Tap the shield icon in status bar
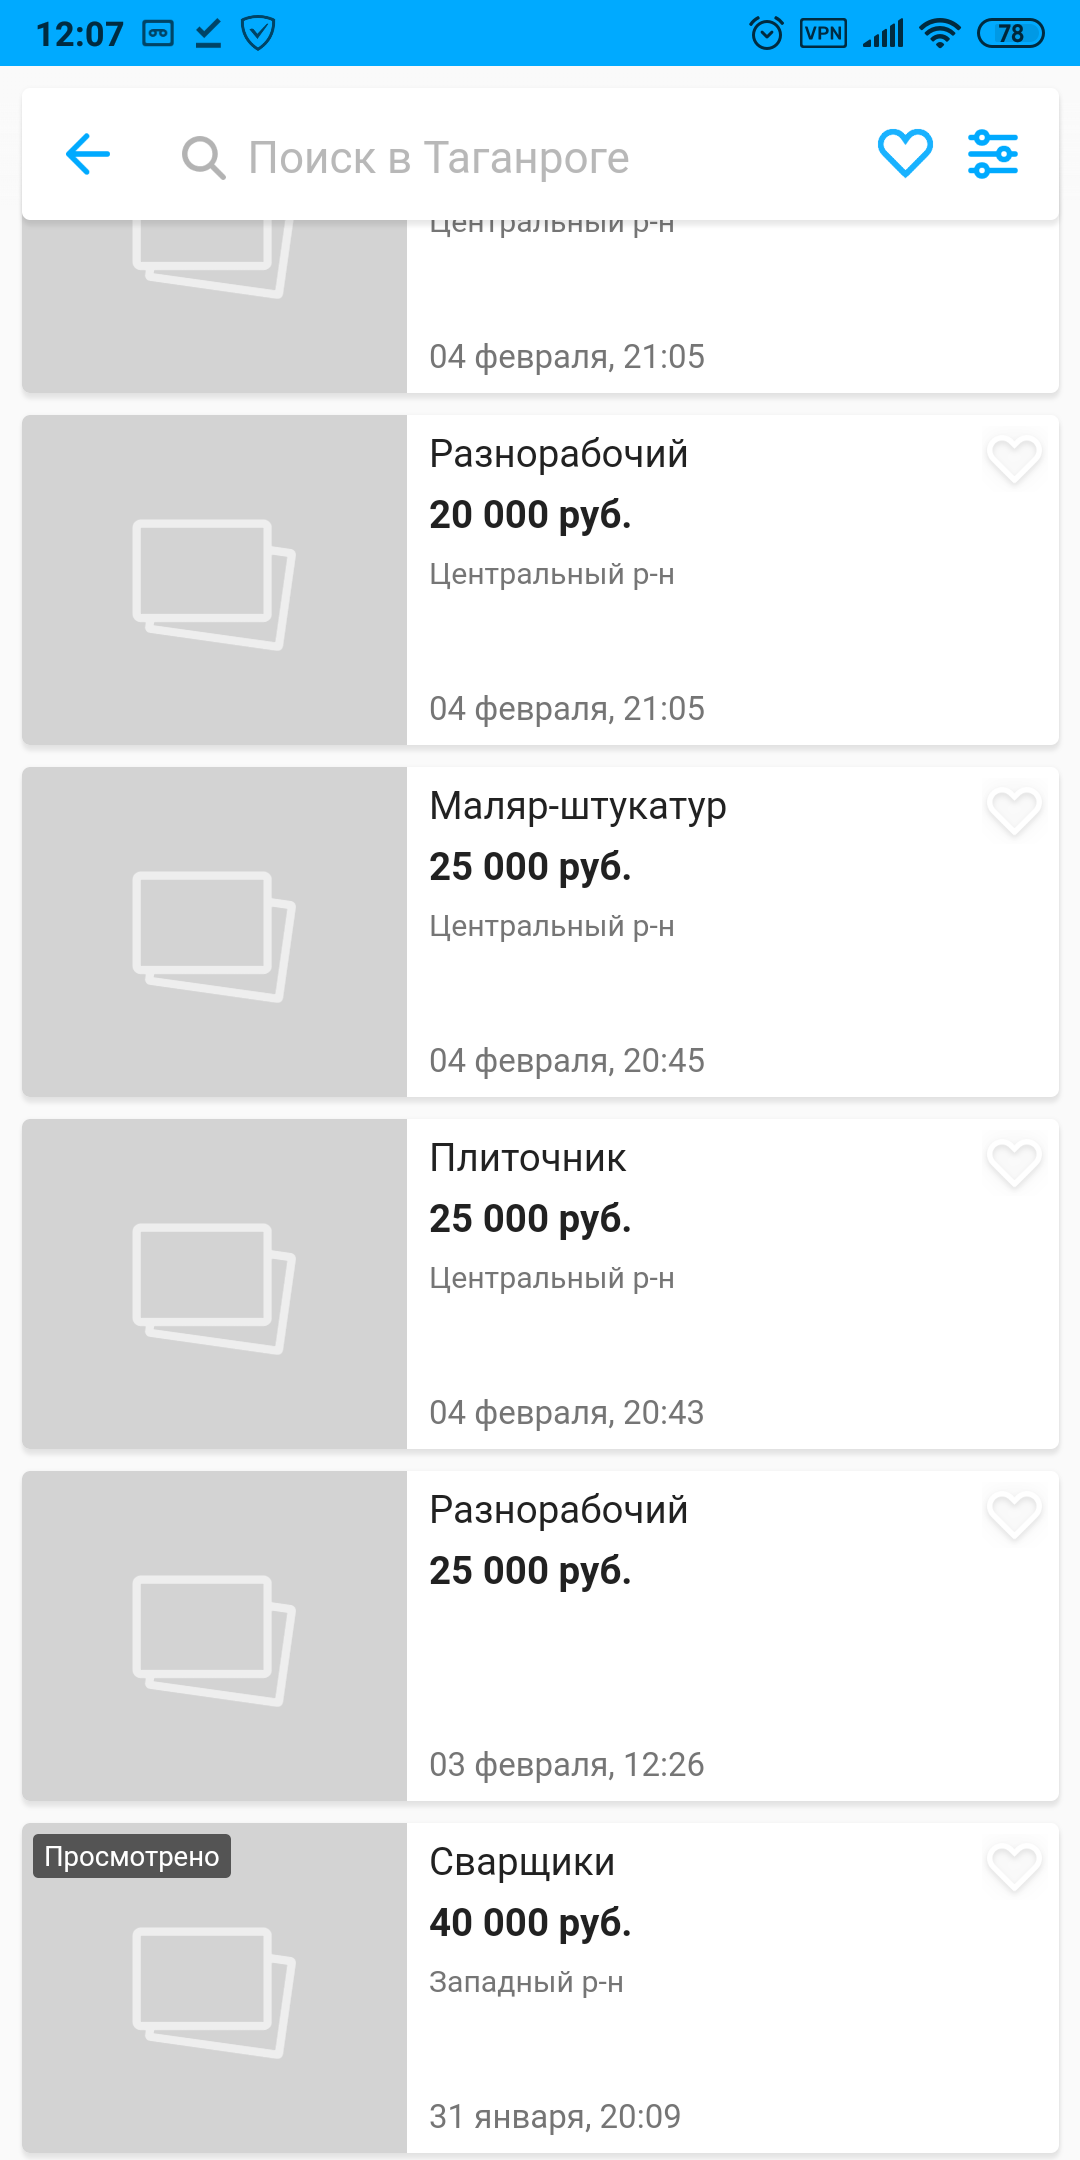Image resolution: width=1080 pixels, height=2160 pixels. (258, 34)
